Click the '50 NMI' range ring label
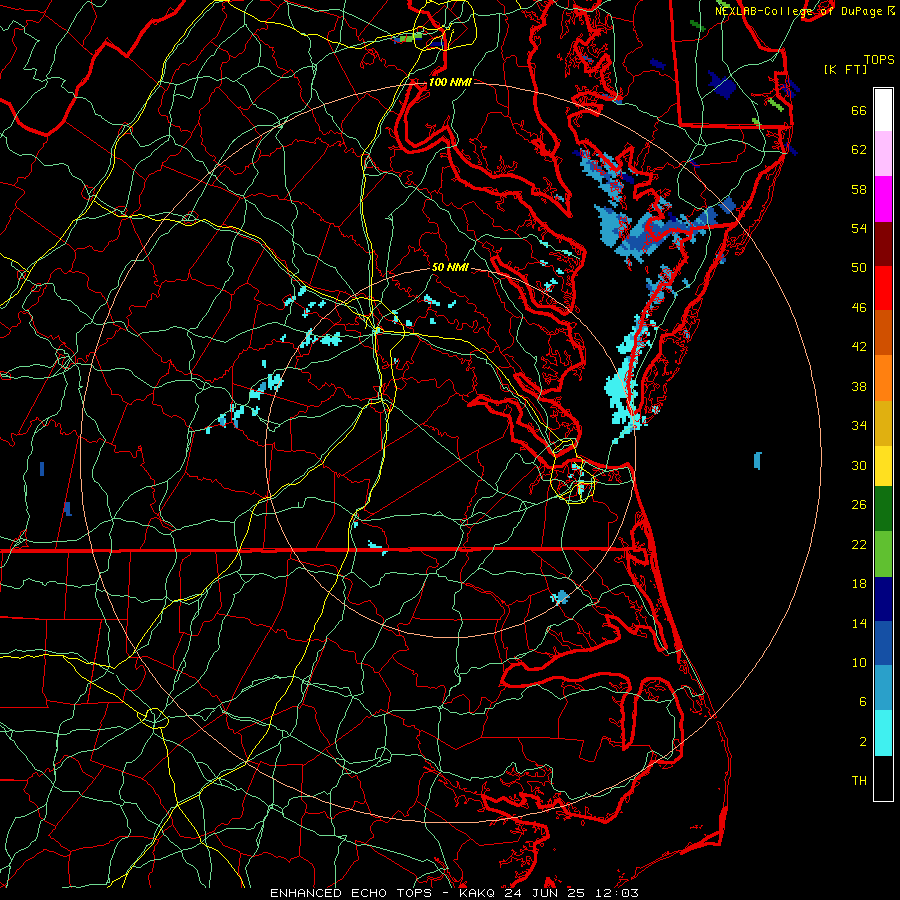 pyautogui.click(x=450, y=267)
